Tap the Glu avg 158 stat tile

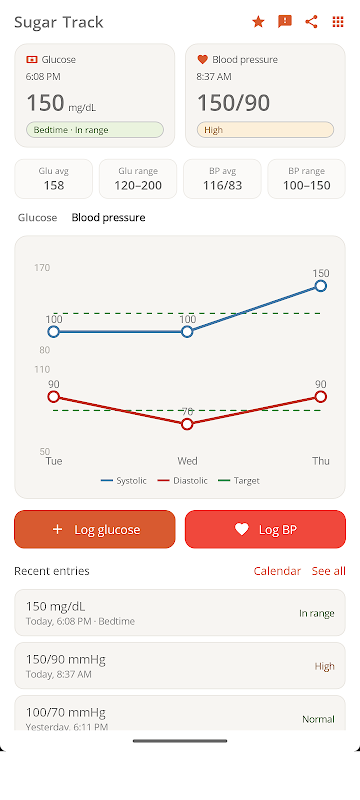[54, 179]
